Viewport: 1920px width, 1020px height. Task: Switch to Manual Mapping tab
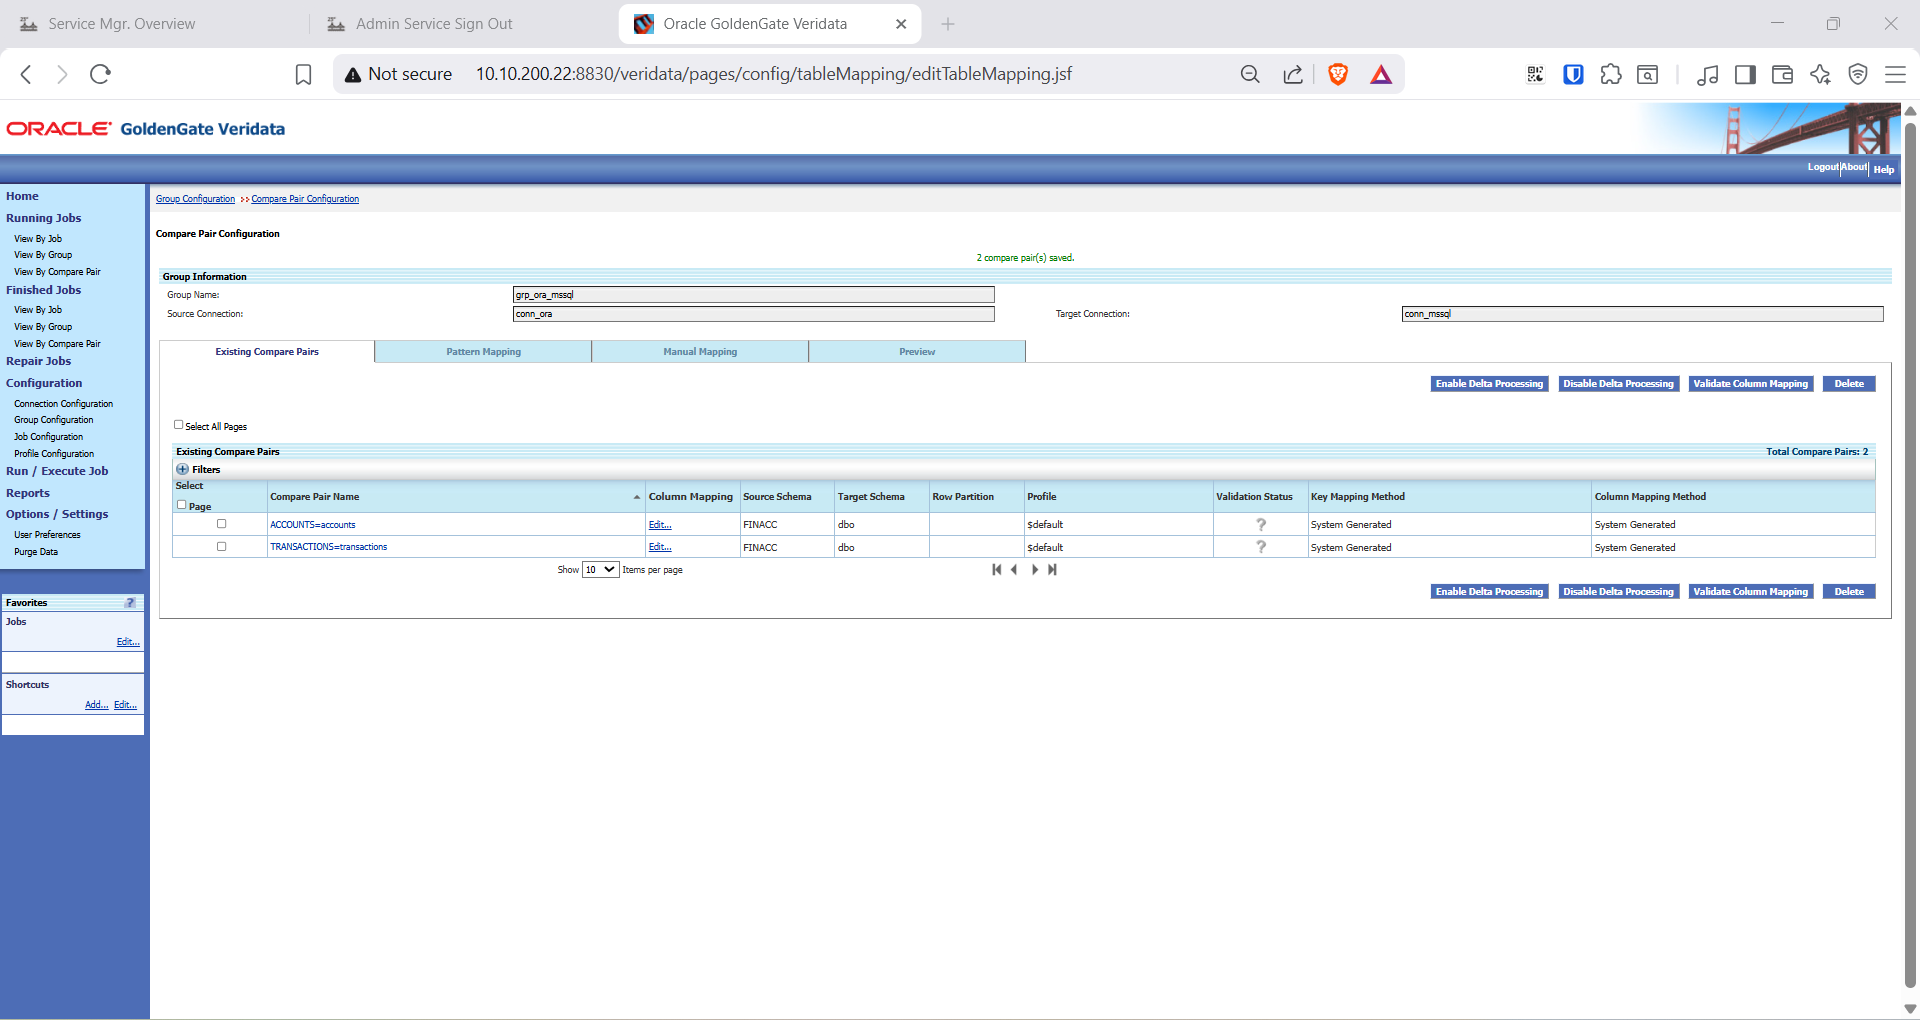pos(700,352)
